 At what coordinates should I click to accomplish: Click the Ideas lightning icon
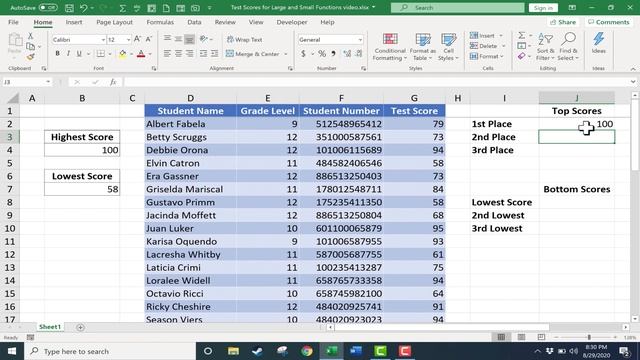(x=598, y=43)
